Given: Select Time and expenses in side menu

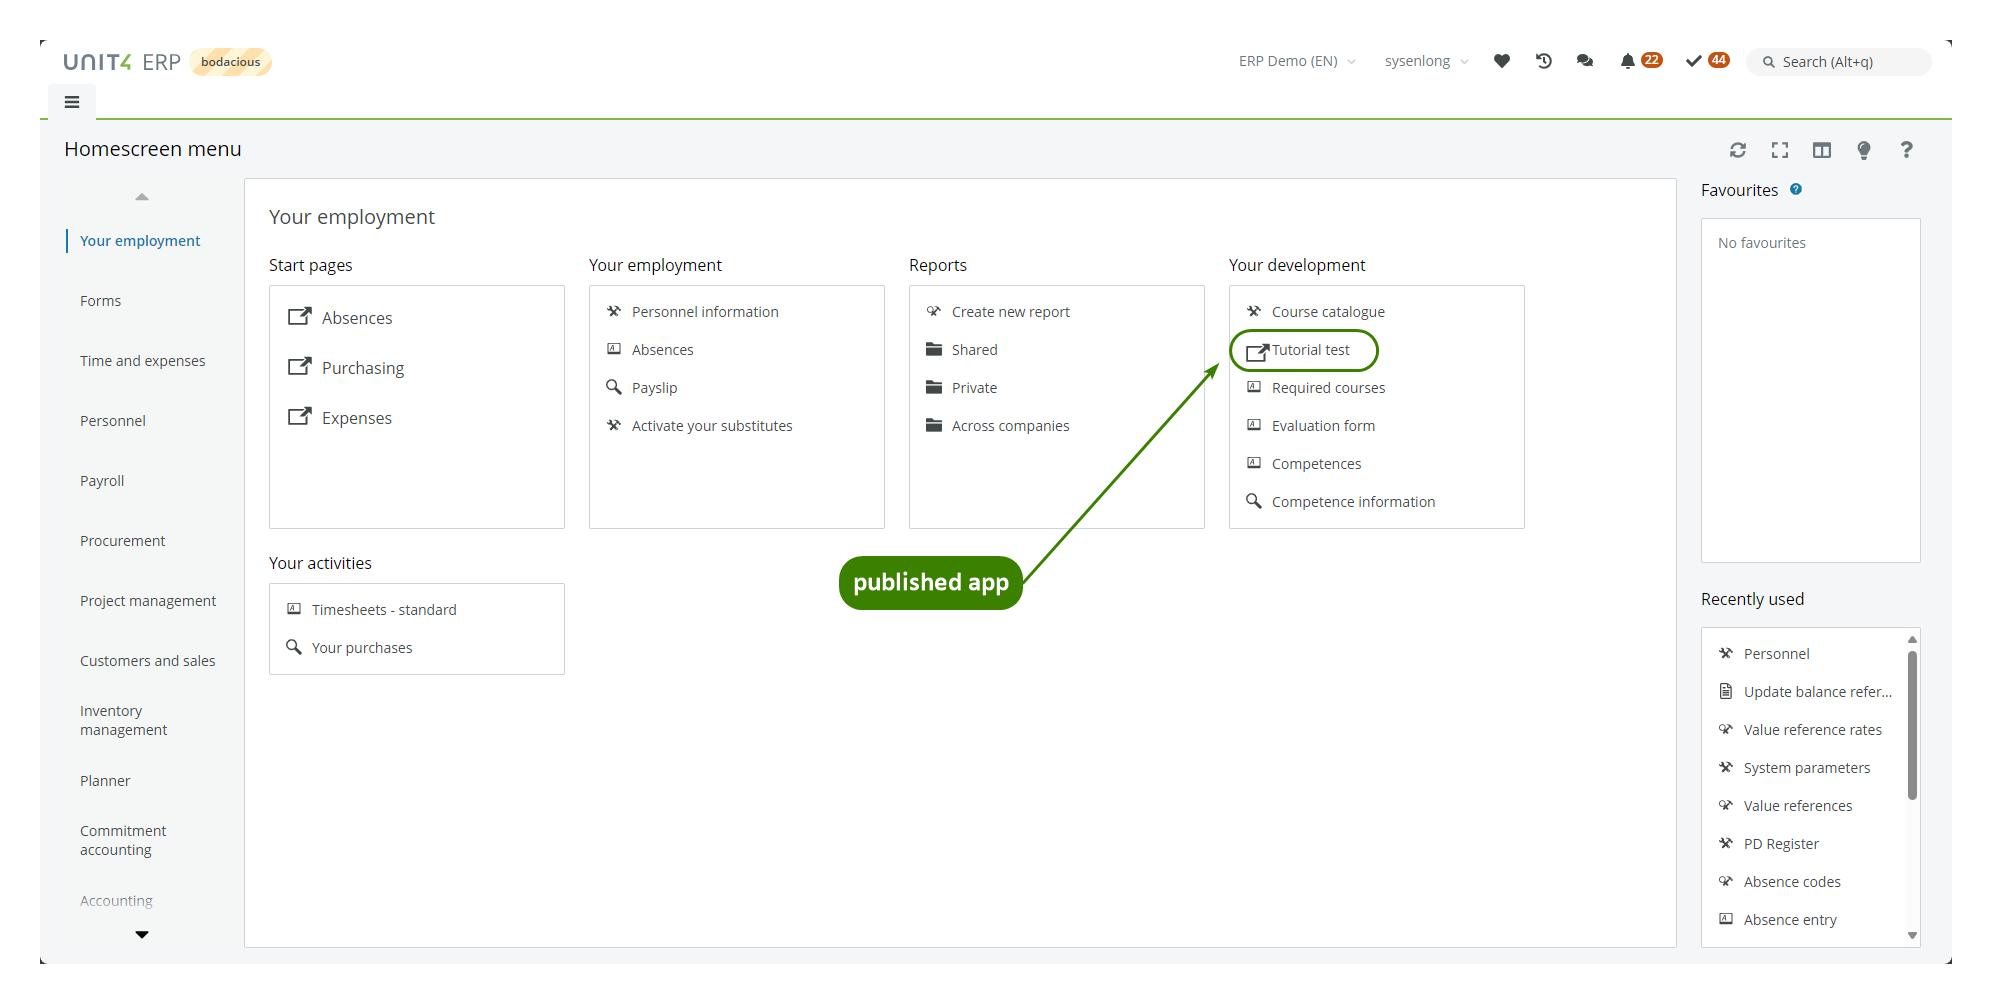Looking at the screenshot, I should click(x=142, y=361).
